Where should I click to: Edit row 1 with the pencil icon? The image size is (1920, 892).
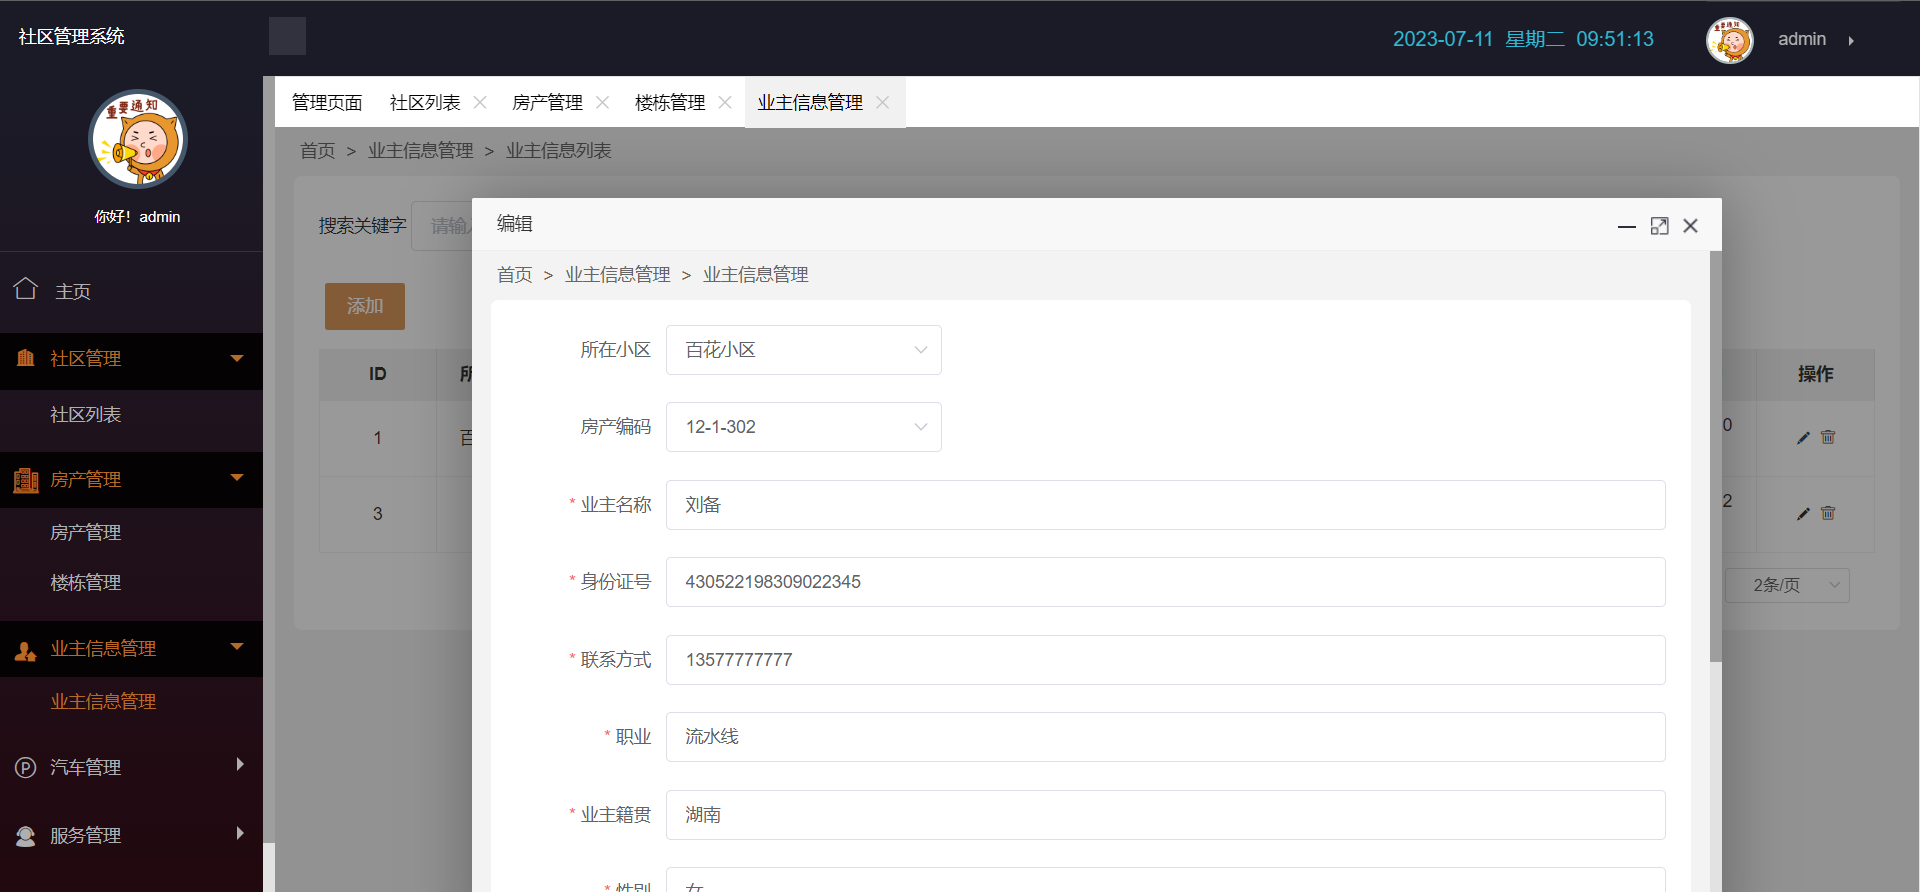(1803, 438)
